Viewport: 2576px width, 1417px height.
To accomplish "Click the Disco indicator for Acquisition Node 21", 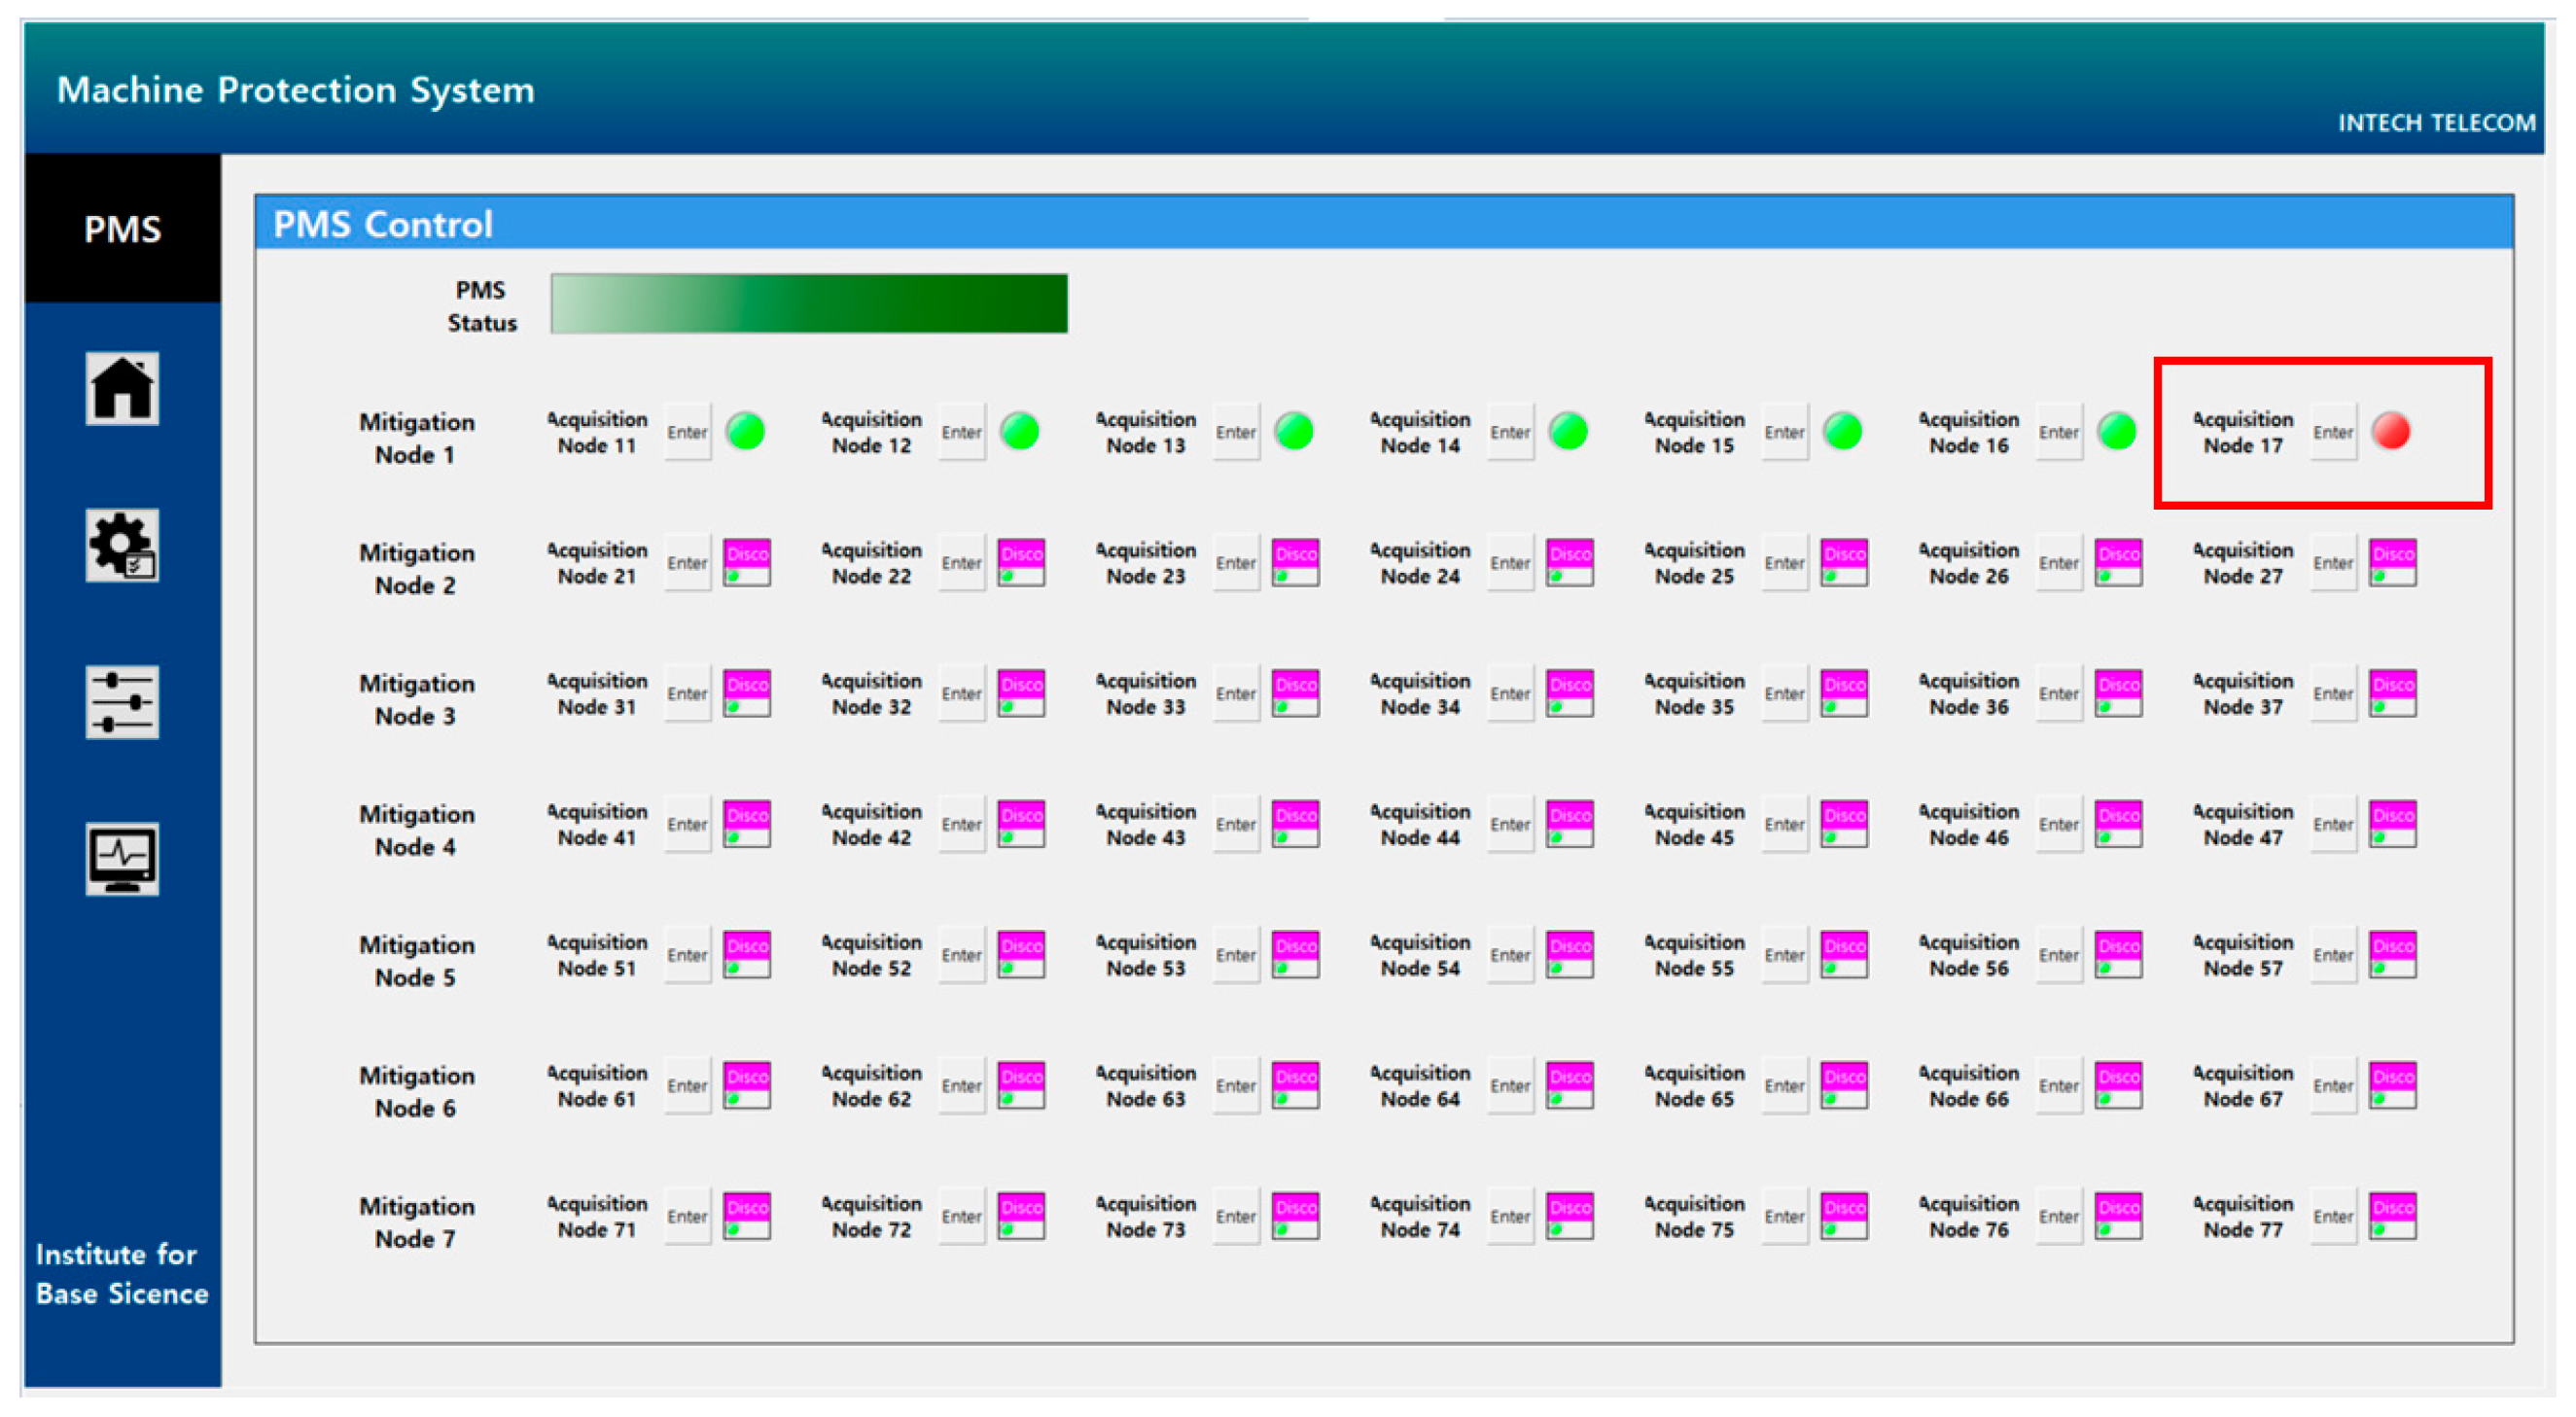I will (x=747, y=563).
